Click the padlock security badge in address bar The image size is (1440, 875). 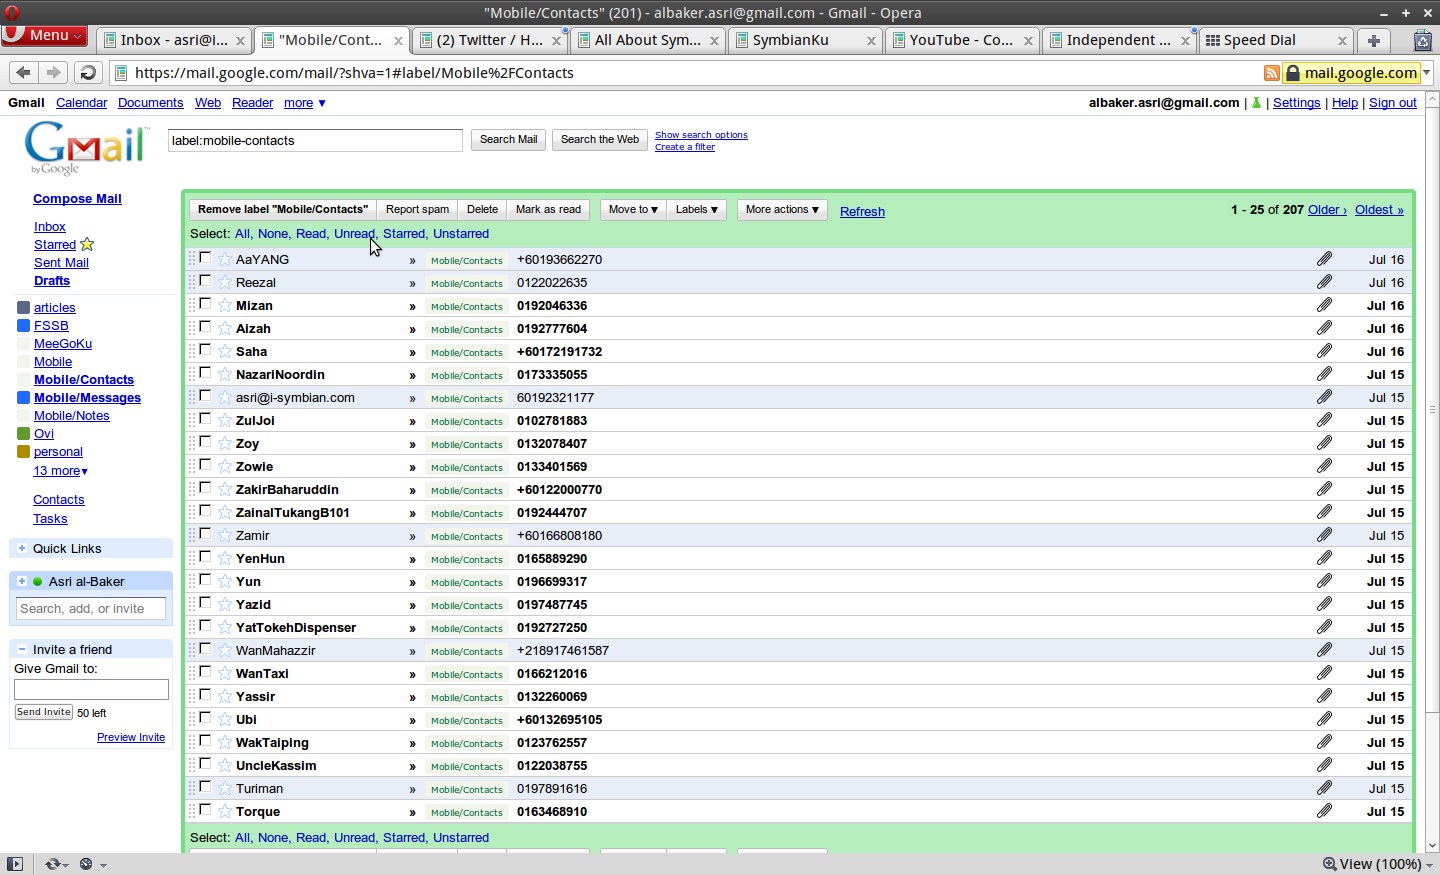coord(1292,73)
